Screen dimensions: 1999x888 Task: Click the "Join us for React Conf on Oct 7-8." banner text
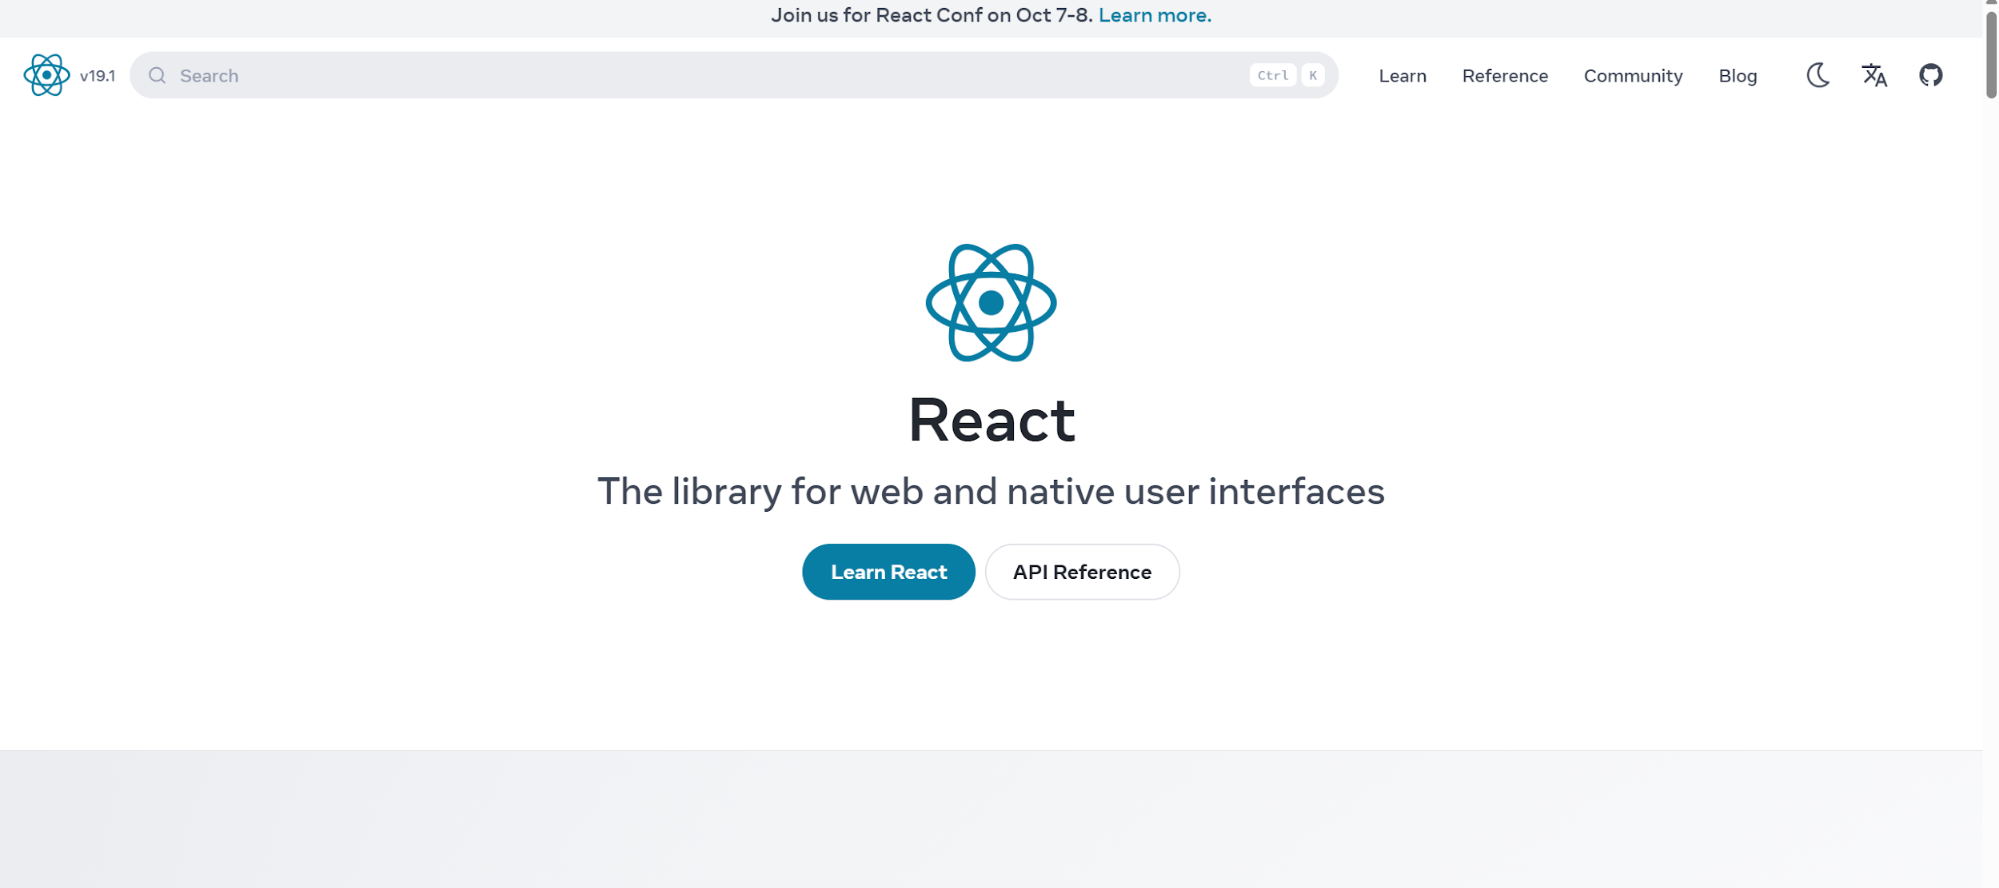(x=931, y=15)
